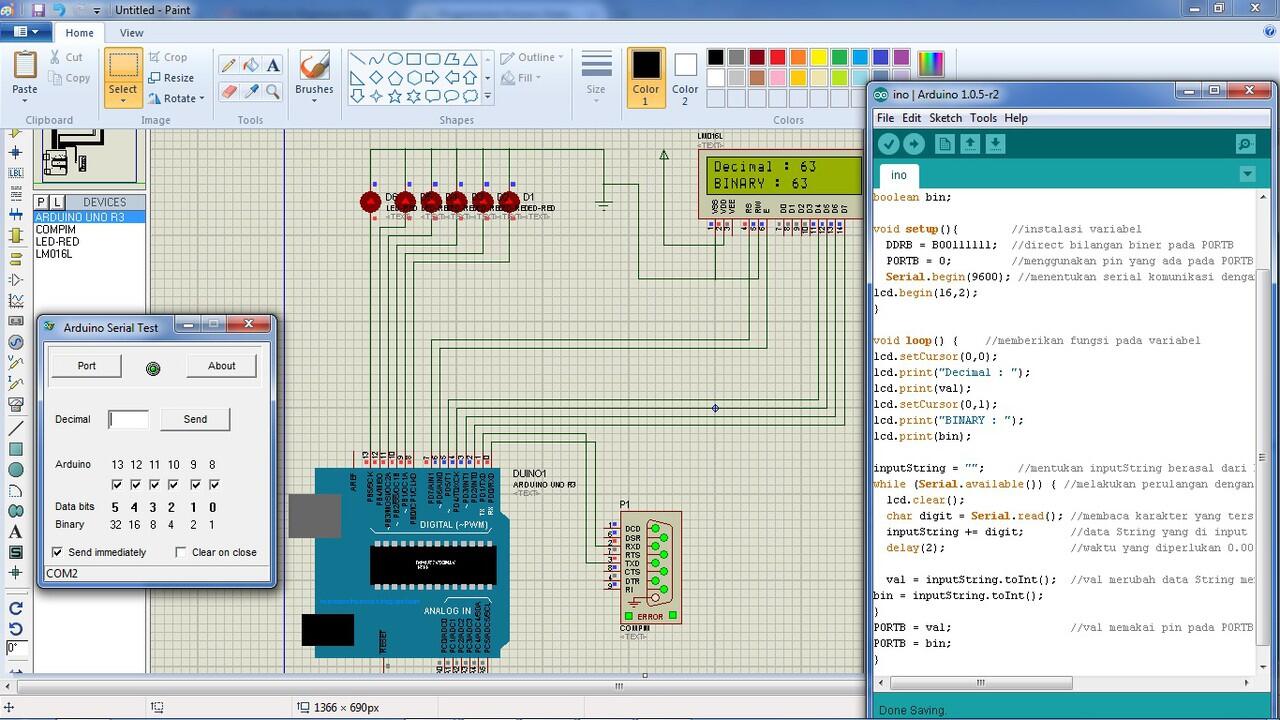Click the Port button in Serial Test
The height and width of the screenshot is (720, 1280).
pyautogui.click(x=87, y=366)
